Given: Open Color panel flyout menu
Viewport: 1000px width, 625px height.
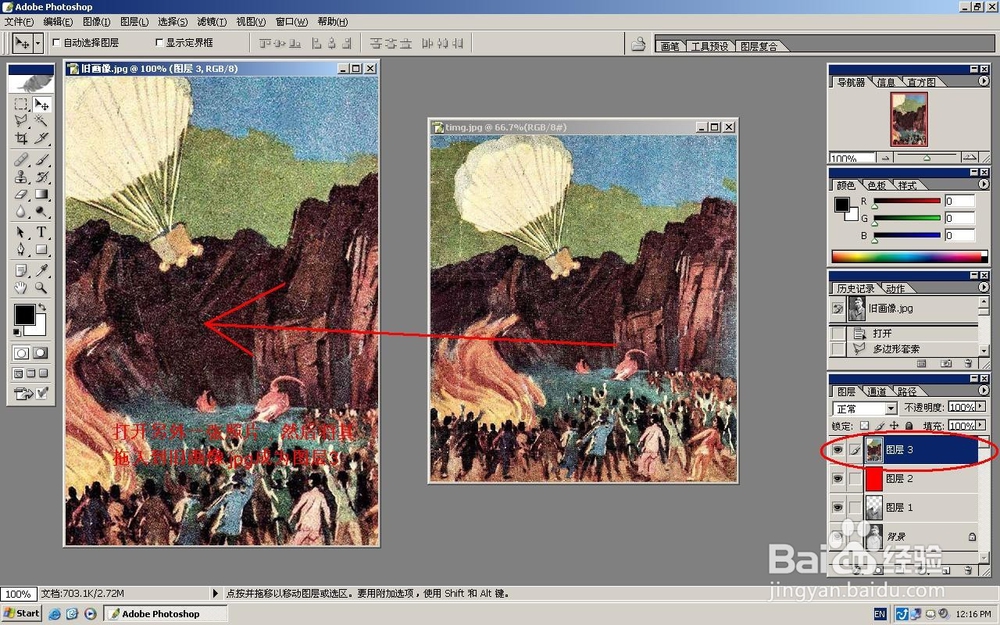Looking at the screenshot, I should coord(983,184).
